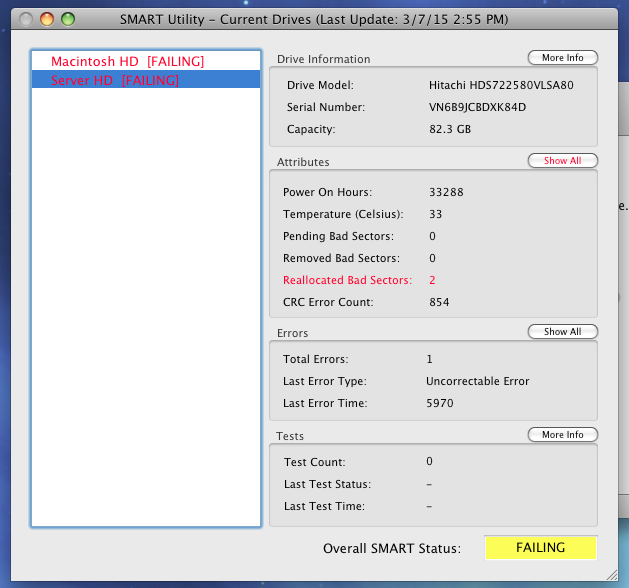Select Server HD [FAILING] drive

point(146,80)
